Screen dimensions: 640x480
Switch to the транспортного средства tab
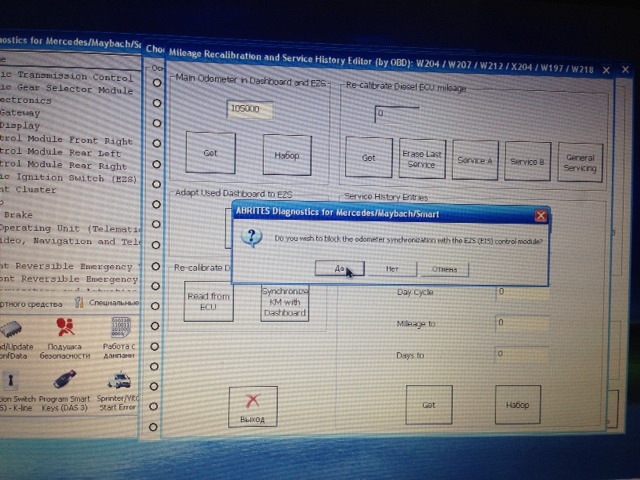pos(31,304)
